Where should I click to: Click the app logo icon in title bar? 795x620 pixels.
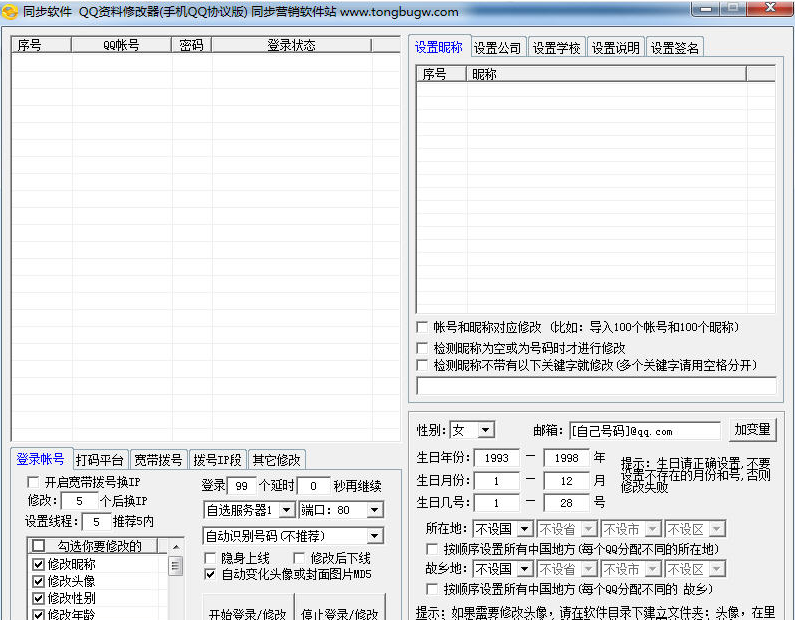(10, 11)
